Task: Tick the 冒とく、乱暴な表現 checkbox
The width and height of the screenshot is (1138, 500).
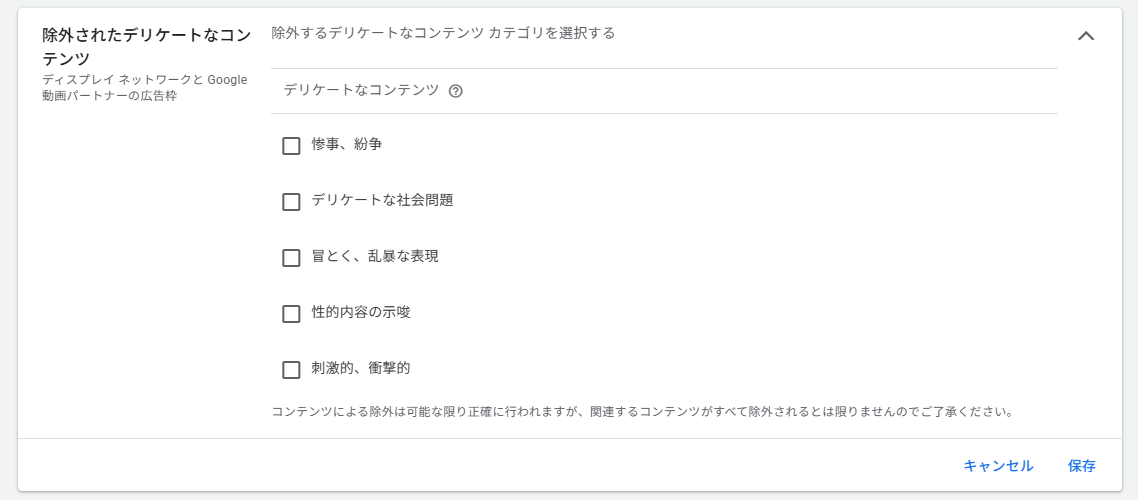Action: click(x=291, y=258)
